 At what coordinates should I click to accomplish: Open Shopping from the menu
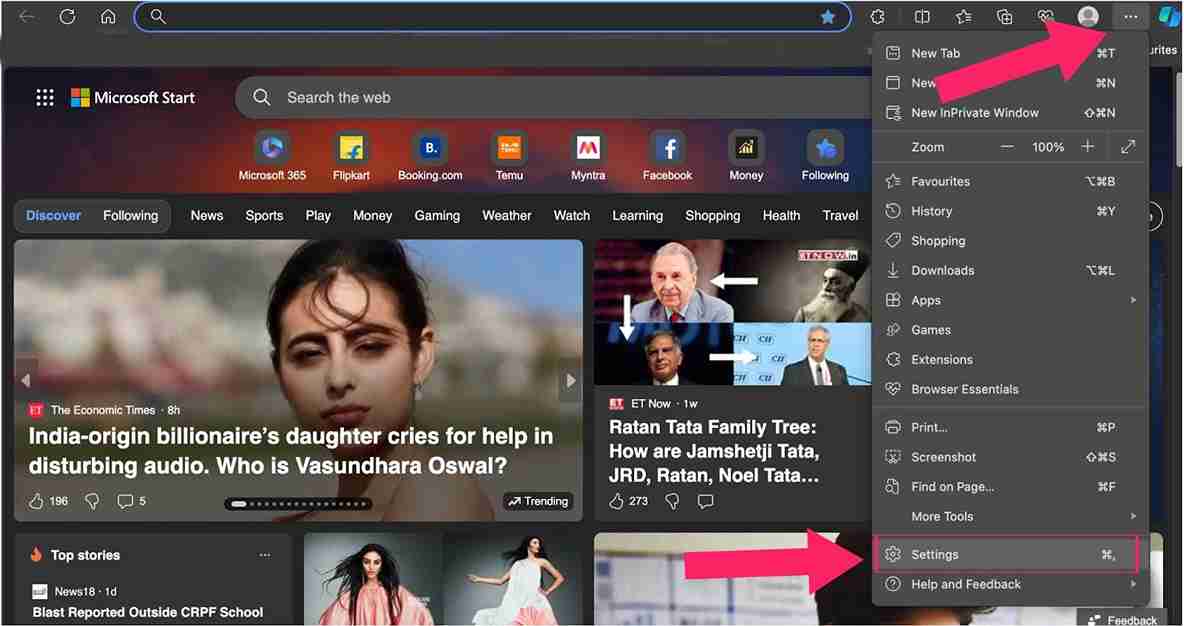click(x=1010, y=240)
